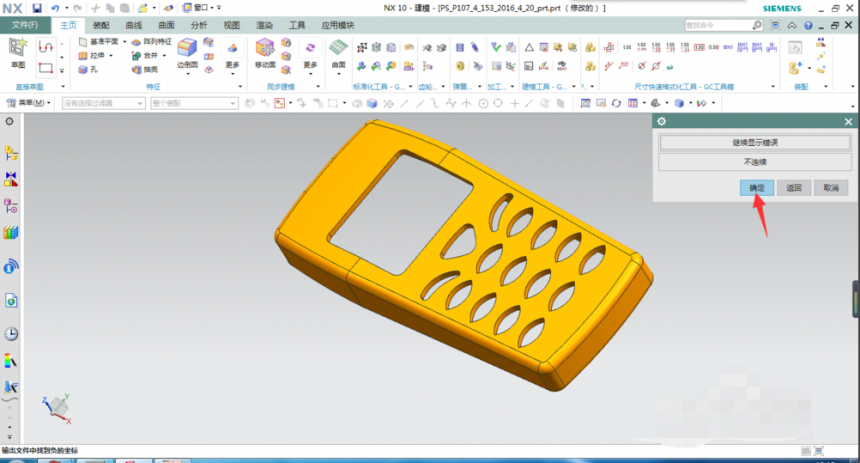Switch to the Render (渲染) tab
Image resolution: width=860 pixels, height=463 pixels.
[264, 25]
